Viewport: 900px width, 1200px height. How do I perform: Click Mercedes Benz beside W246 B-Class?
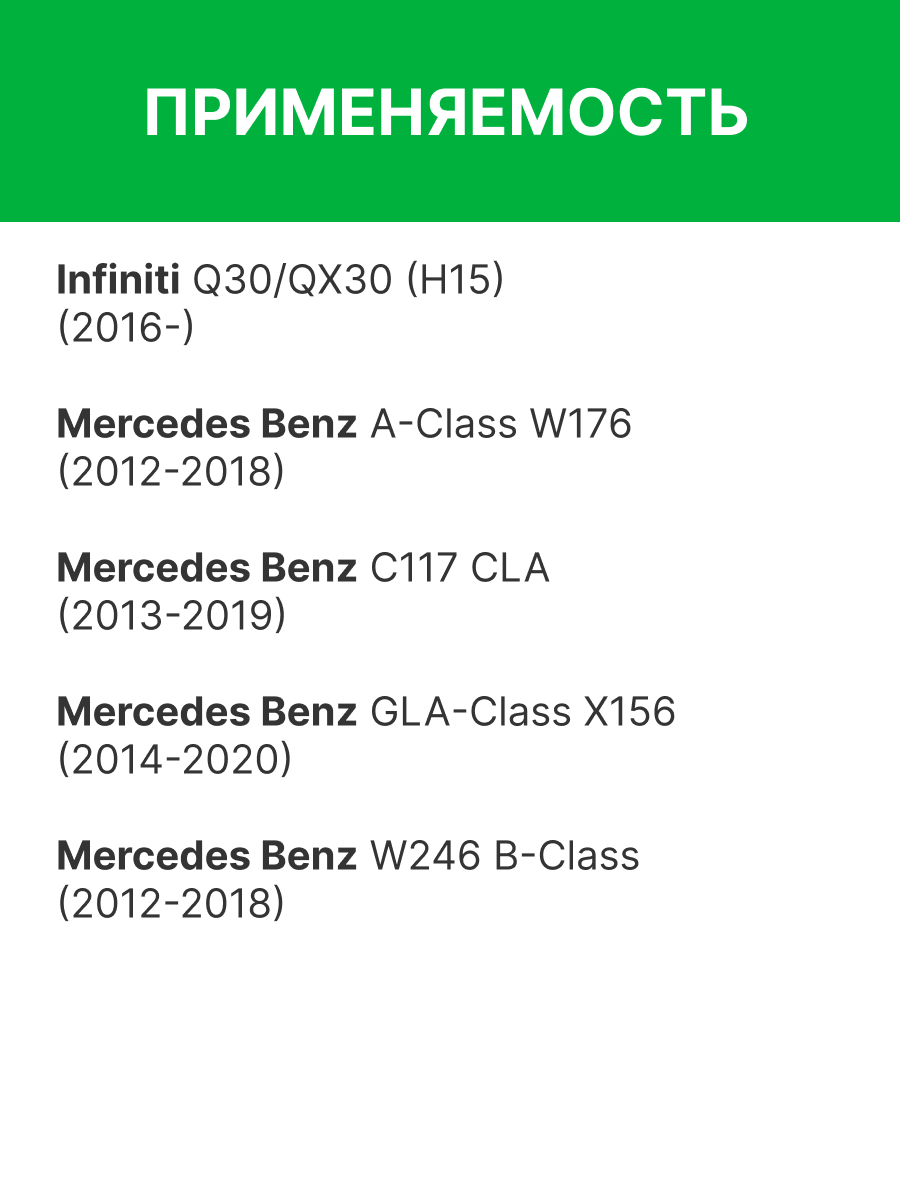206,857
